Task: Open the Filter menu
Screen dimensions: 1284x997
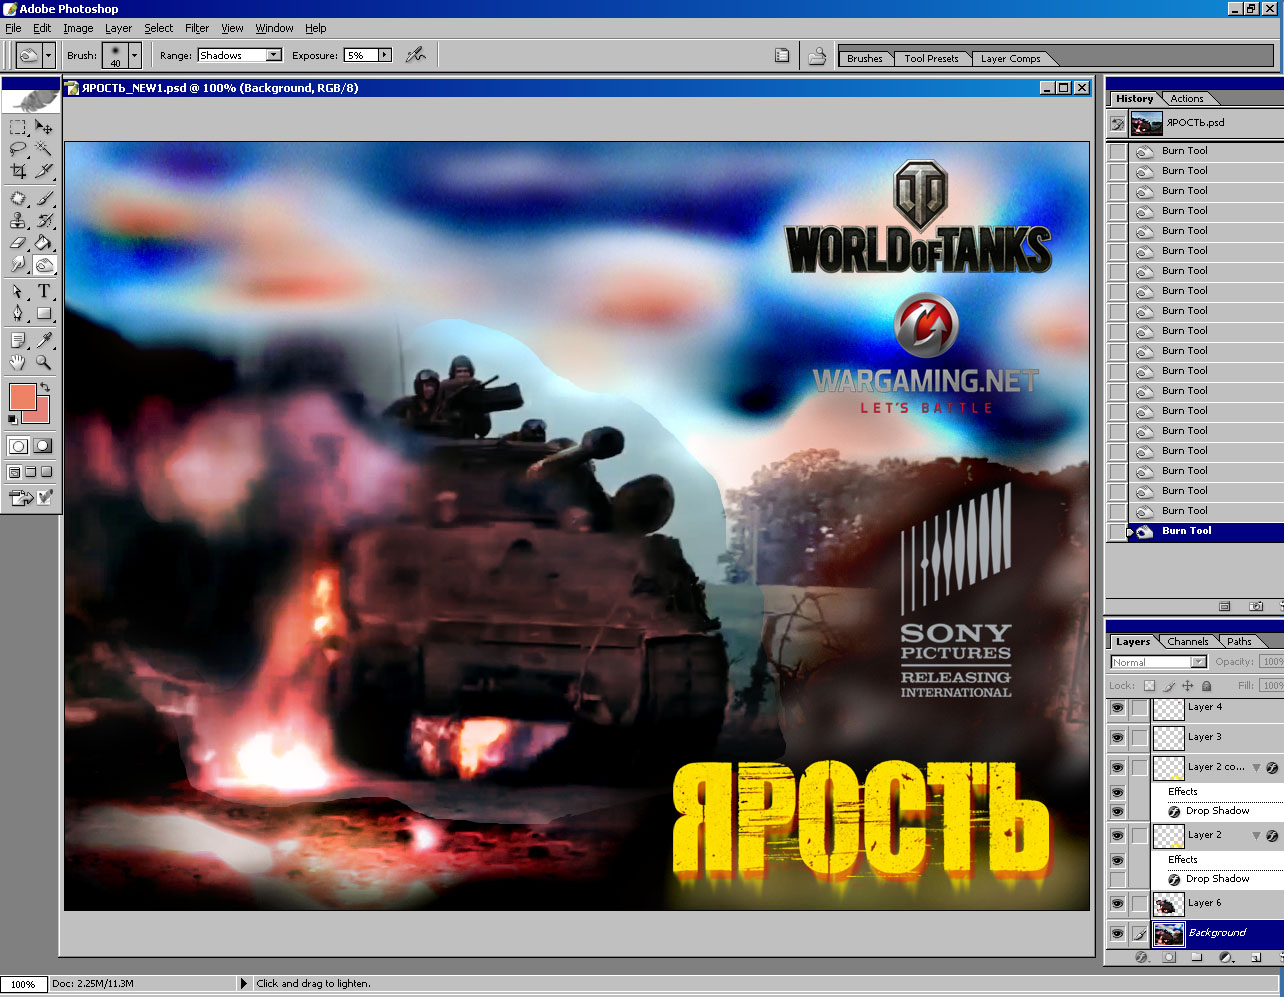Action: pyautogui.click(x=197, y=28)
